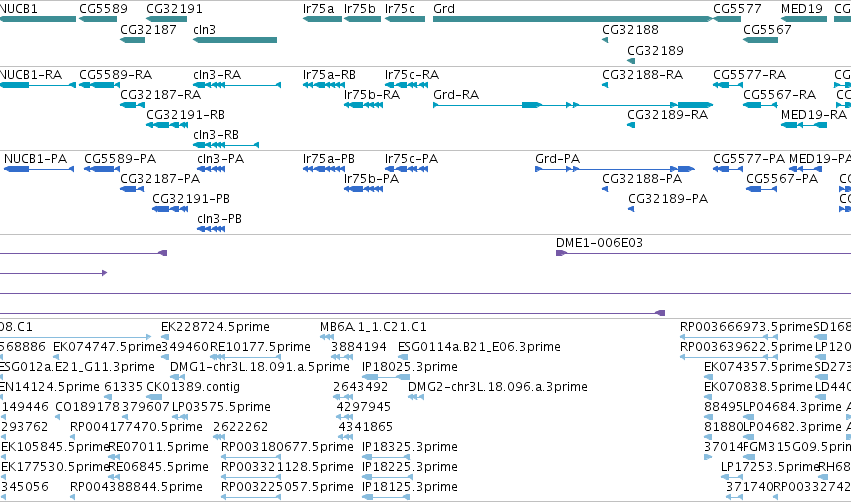Select the CG32191 gene label
The image size is (851, 502).
coord(174,9)
